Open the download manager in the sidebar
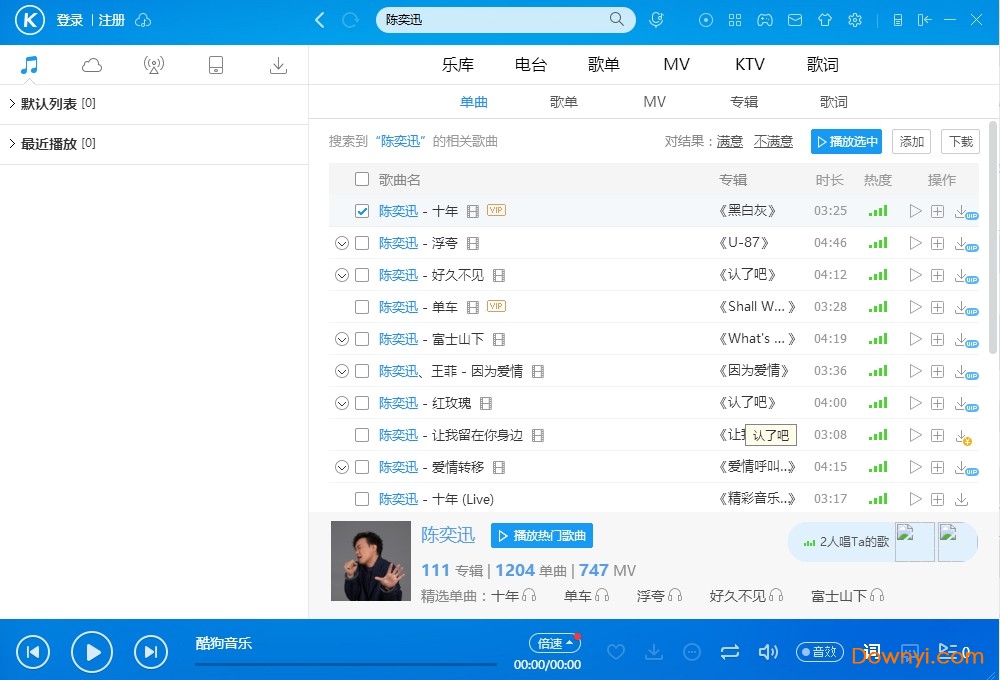The image size is (1000, 680). tap(278, 63)
